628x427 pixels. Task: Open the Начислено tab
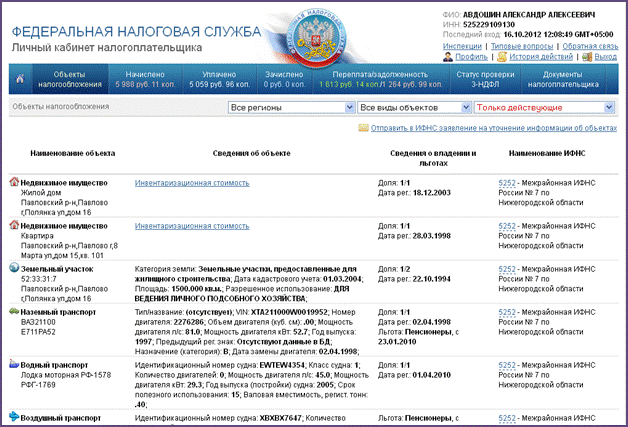pyautogui.click(x=145, y=79)
